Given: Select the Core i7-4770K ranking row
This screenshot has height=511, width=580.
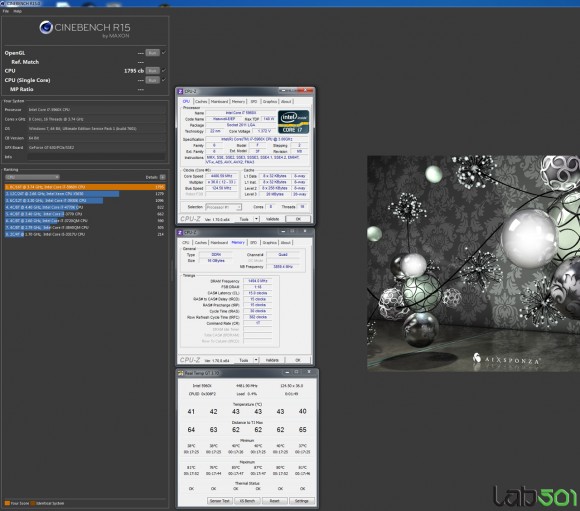Looking at the screenshot, I should (x=85, y=207).
